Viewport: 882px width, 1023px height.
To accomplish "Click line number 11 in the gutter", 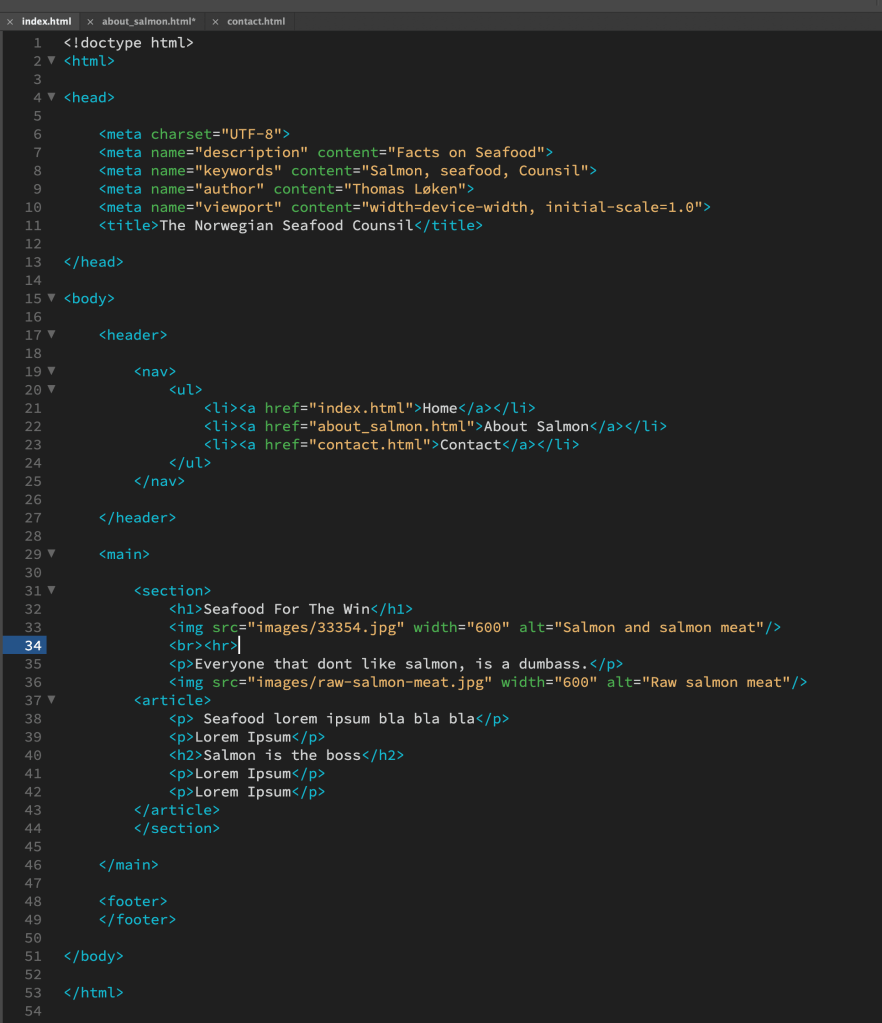I will point(33,225).
